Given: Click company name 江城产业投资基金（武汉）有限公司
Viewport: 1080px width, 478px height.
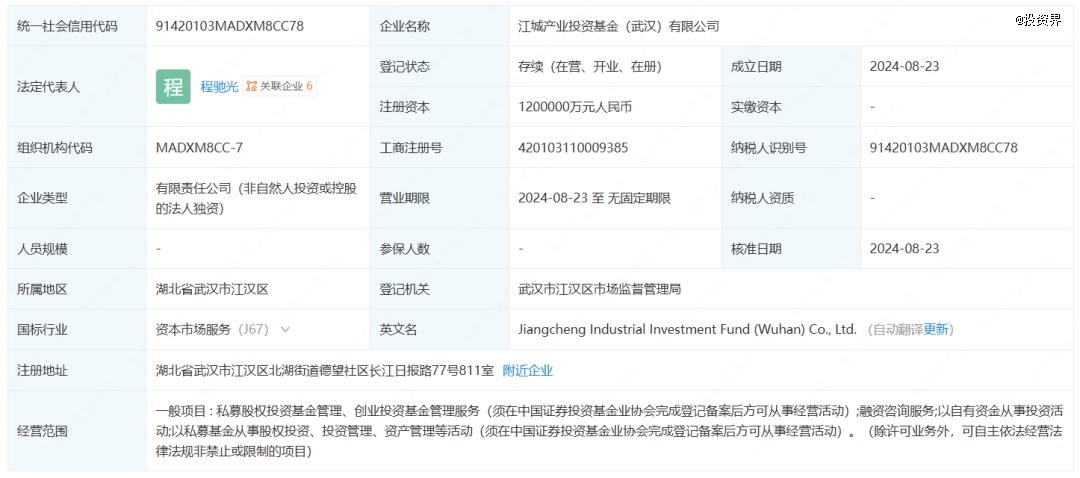Looking at the screenshot, I should pos(618,26).
